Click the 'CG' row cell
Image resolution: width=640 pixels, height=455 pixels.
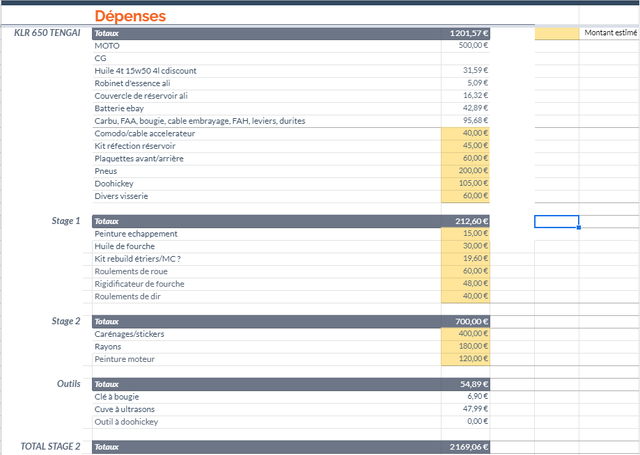pos(267,58)
